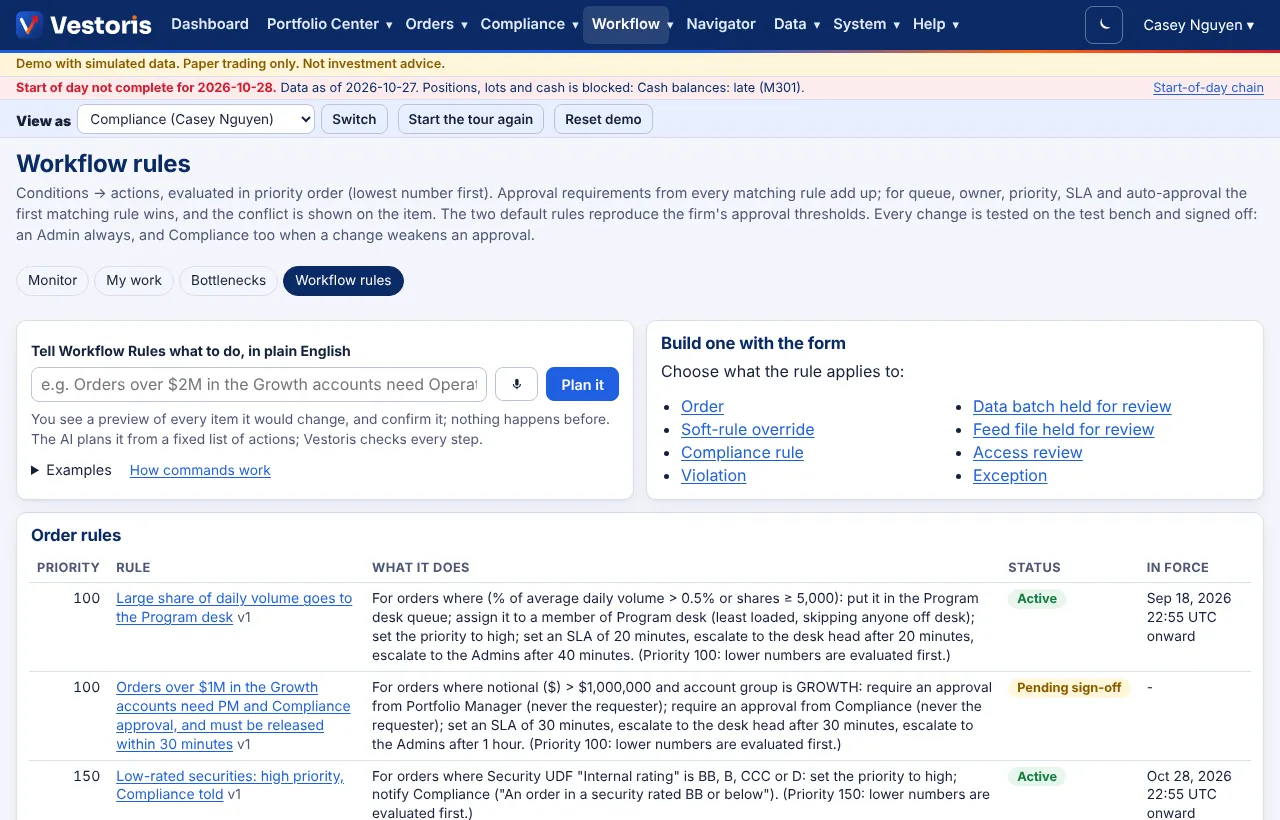The image size is (1280, 820).
Task: Select the Workflow rules tab
Action: (x=343, y=280)
